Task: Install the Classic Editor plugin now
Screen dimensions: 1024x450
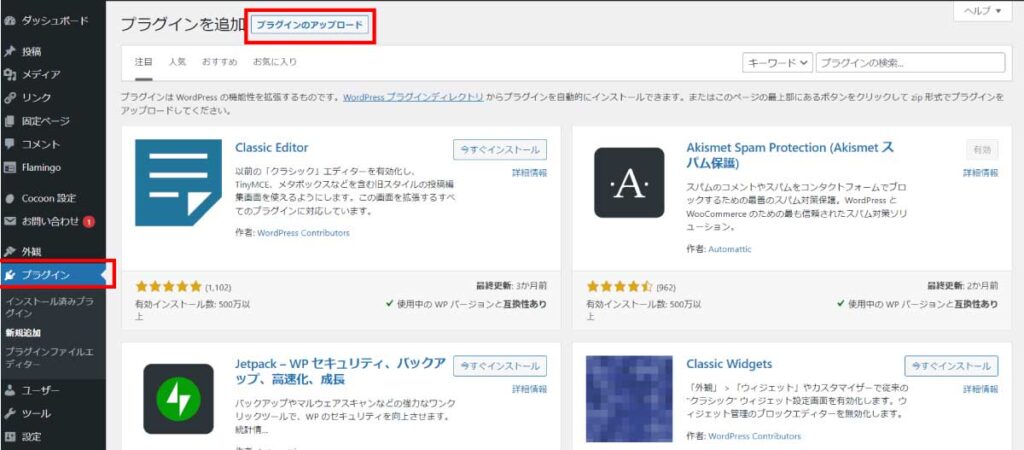Action: click(x=500, y=150)
